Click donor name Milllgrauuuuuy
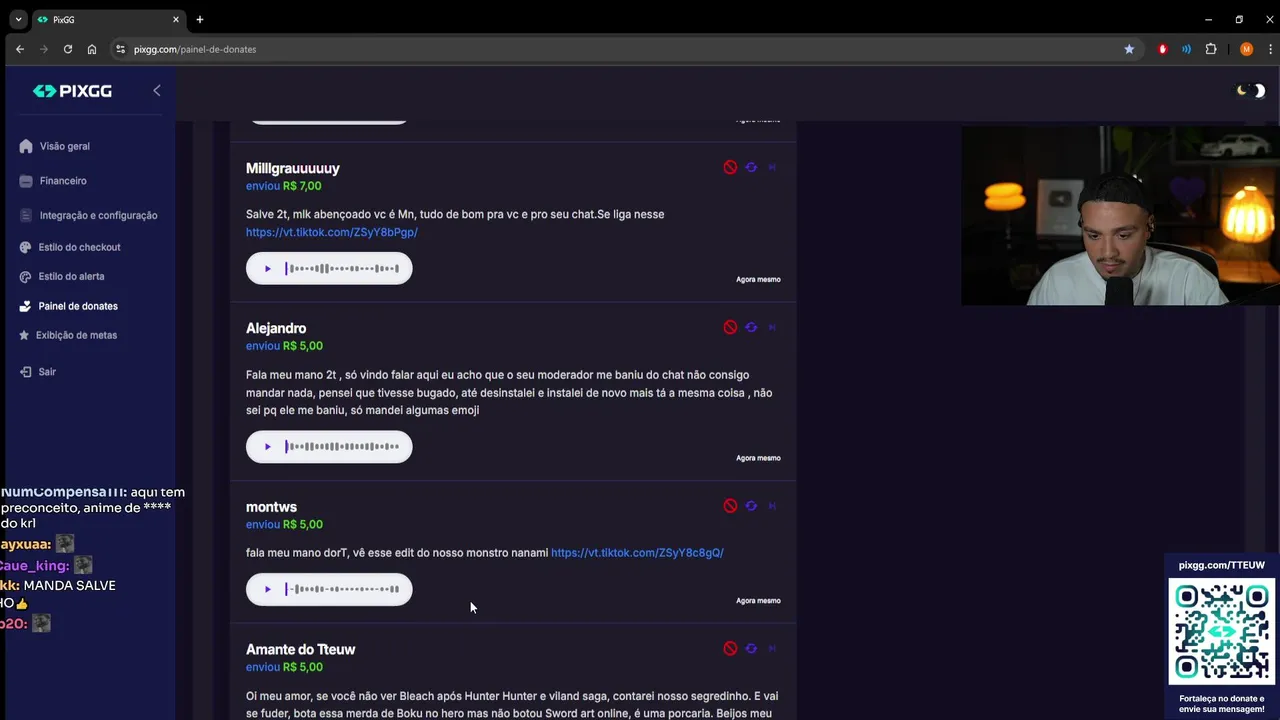This screenshot has height=720, width=1280. pyautogui.click(x=293, y=168)
